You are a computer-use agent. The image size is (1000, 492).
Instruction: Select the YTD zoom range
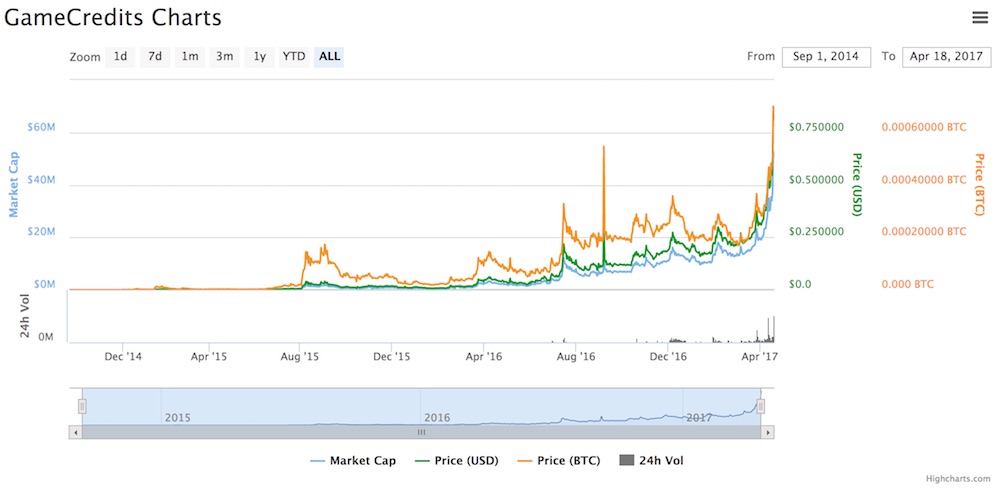(294, 56)
